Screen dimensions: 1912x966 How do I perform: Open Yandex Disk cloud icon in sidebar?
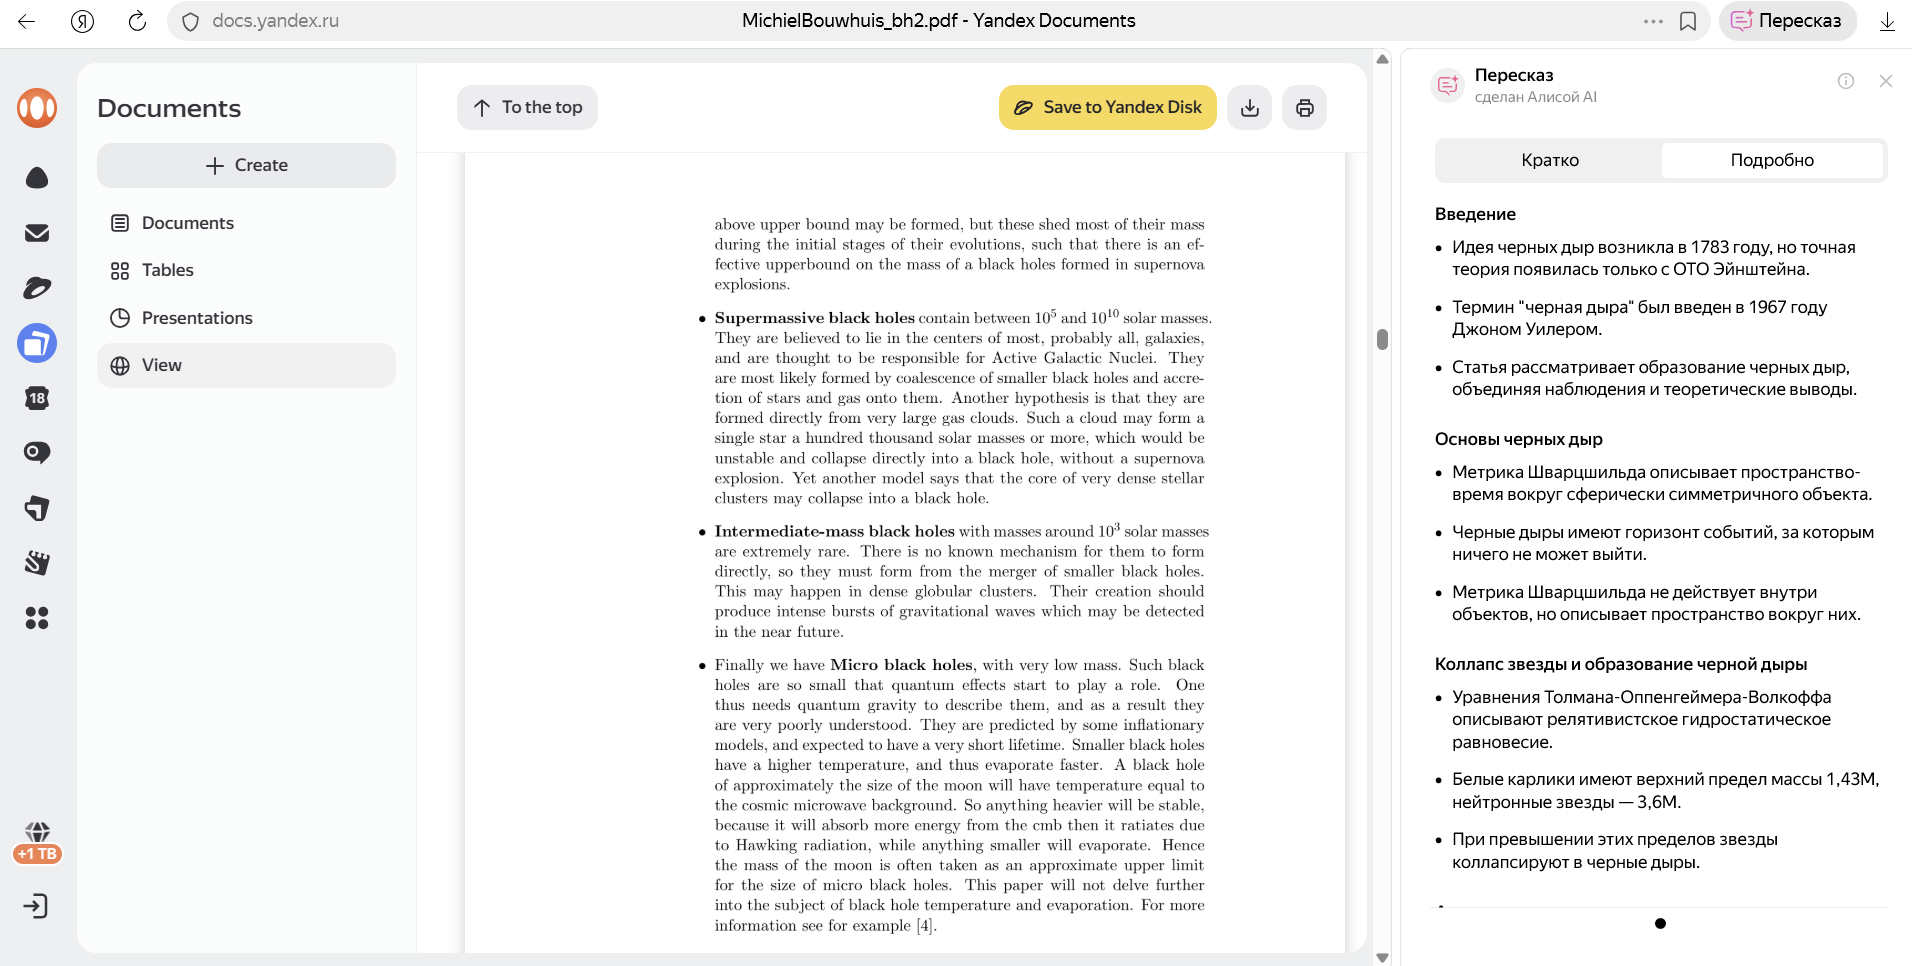pos(37,178)
